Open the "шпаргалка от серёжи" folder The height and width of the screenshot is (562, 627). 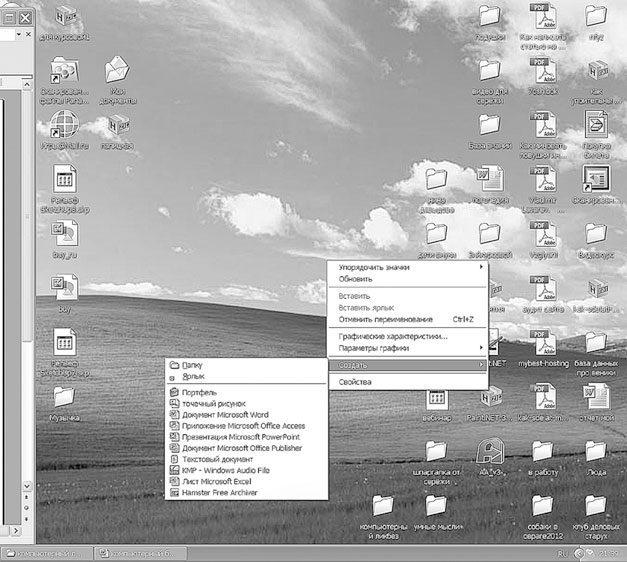pos(436,451)
